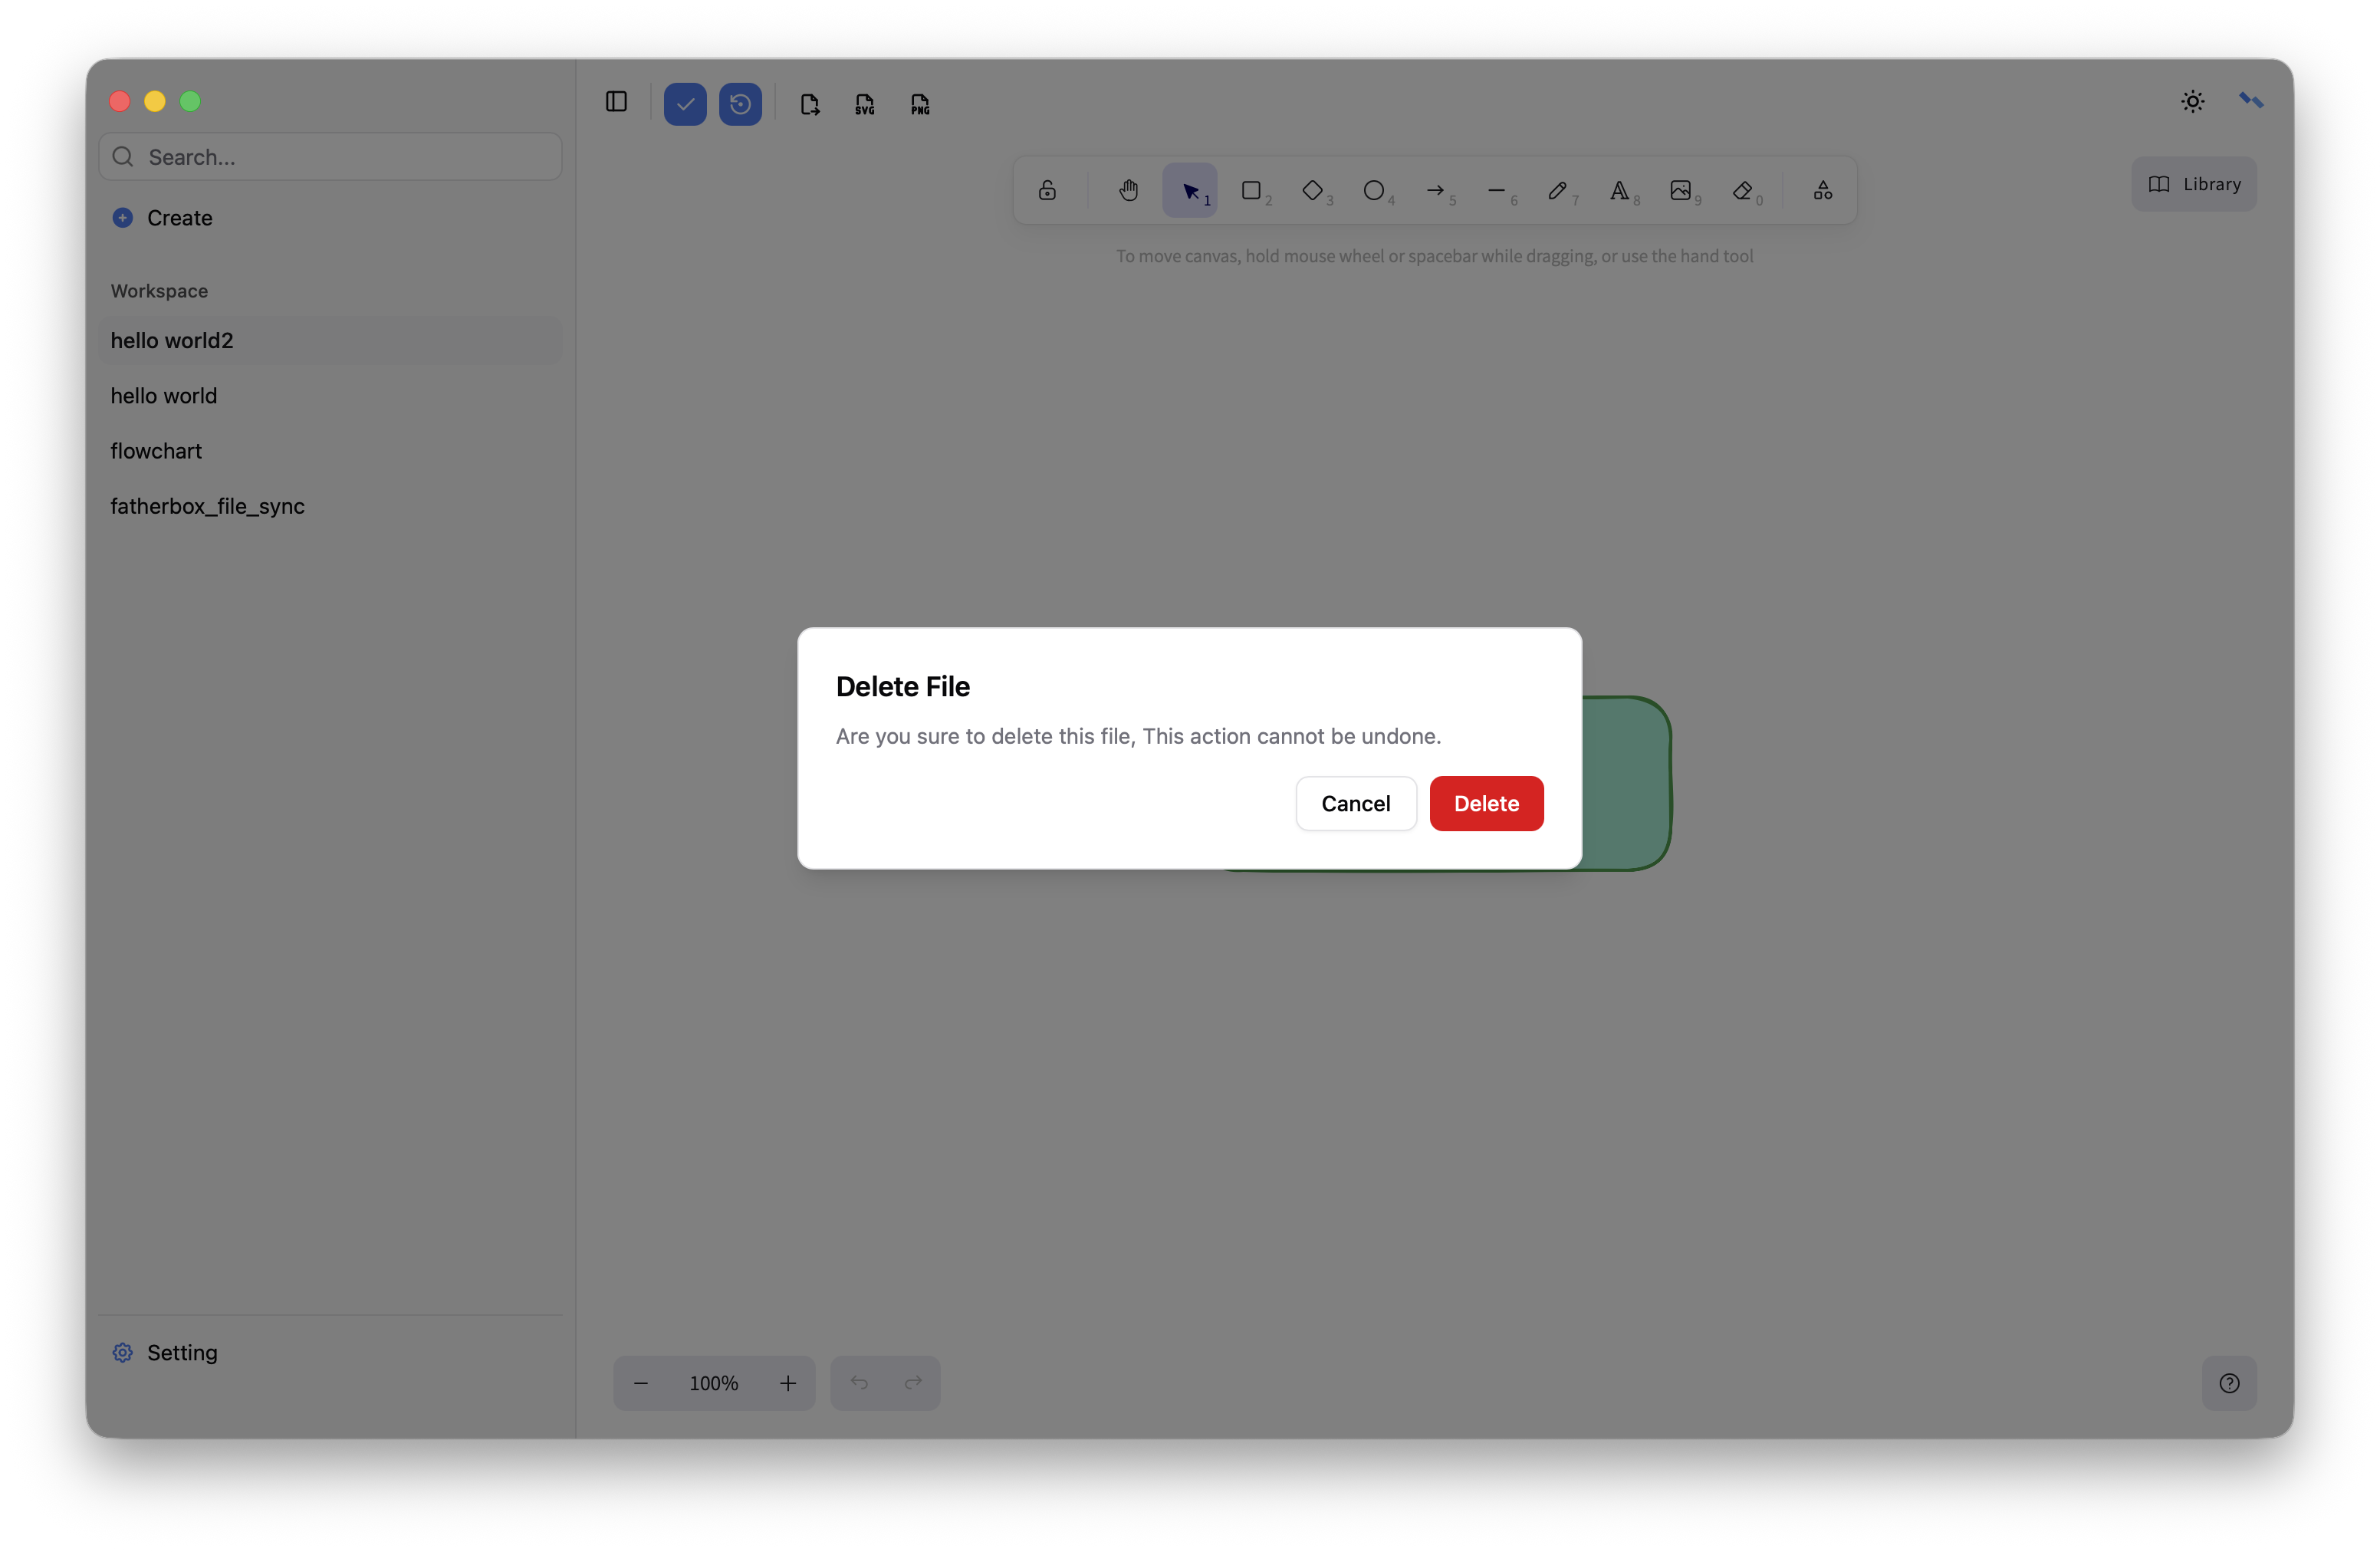This screenshot has width=2380, height=1552.
Task: Toggle the sidebar panel visibility
Action: tap(616, 102)
